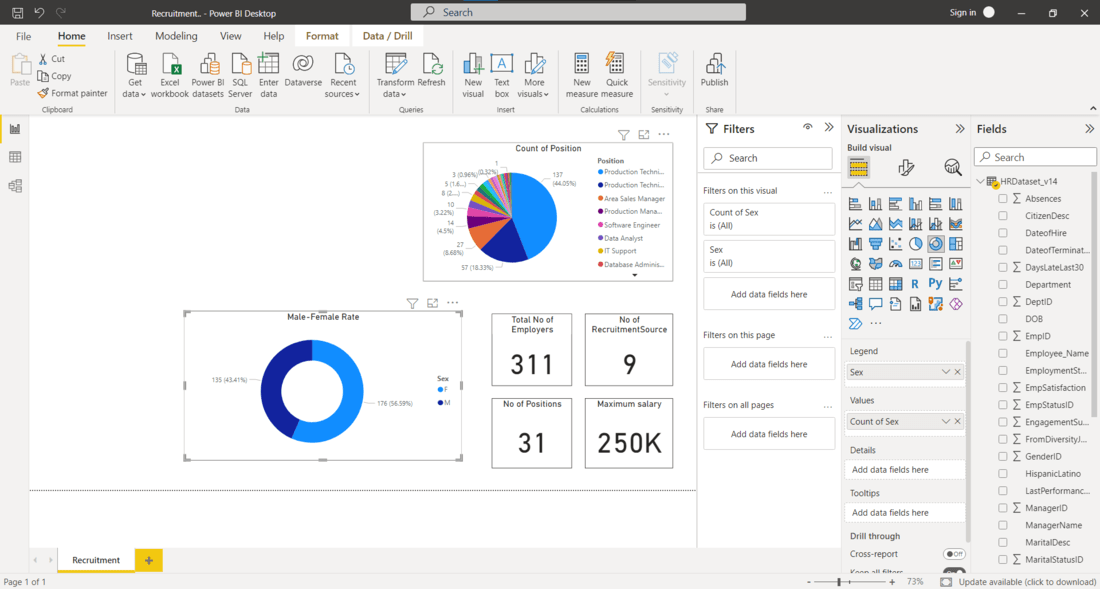The image size is (1100, 589).
Task: Open Data view in left sidebar
Action: pyautogui.click(x=15, y=157)
